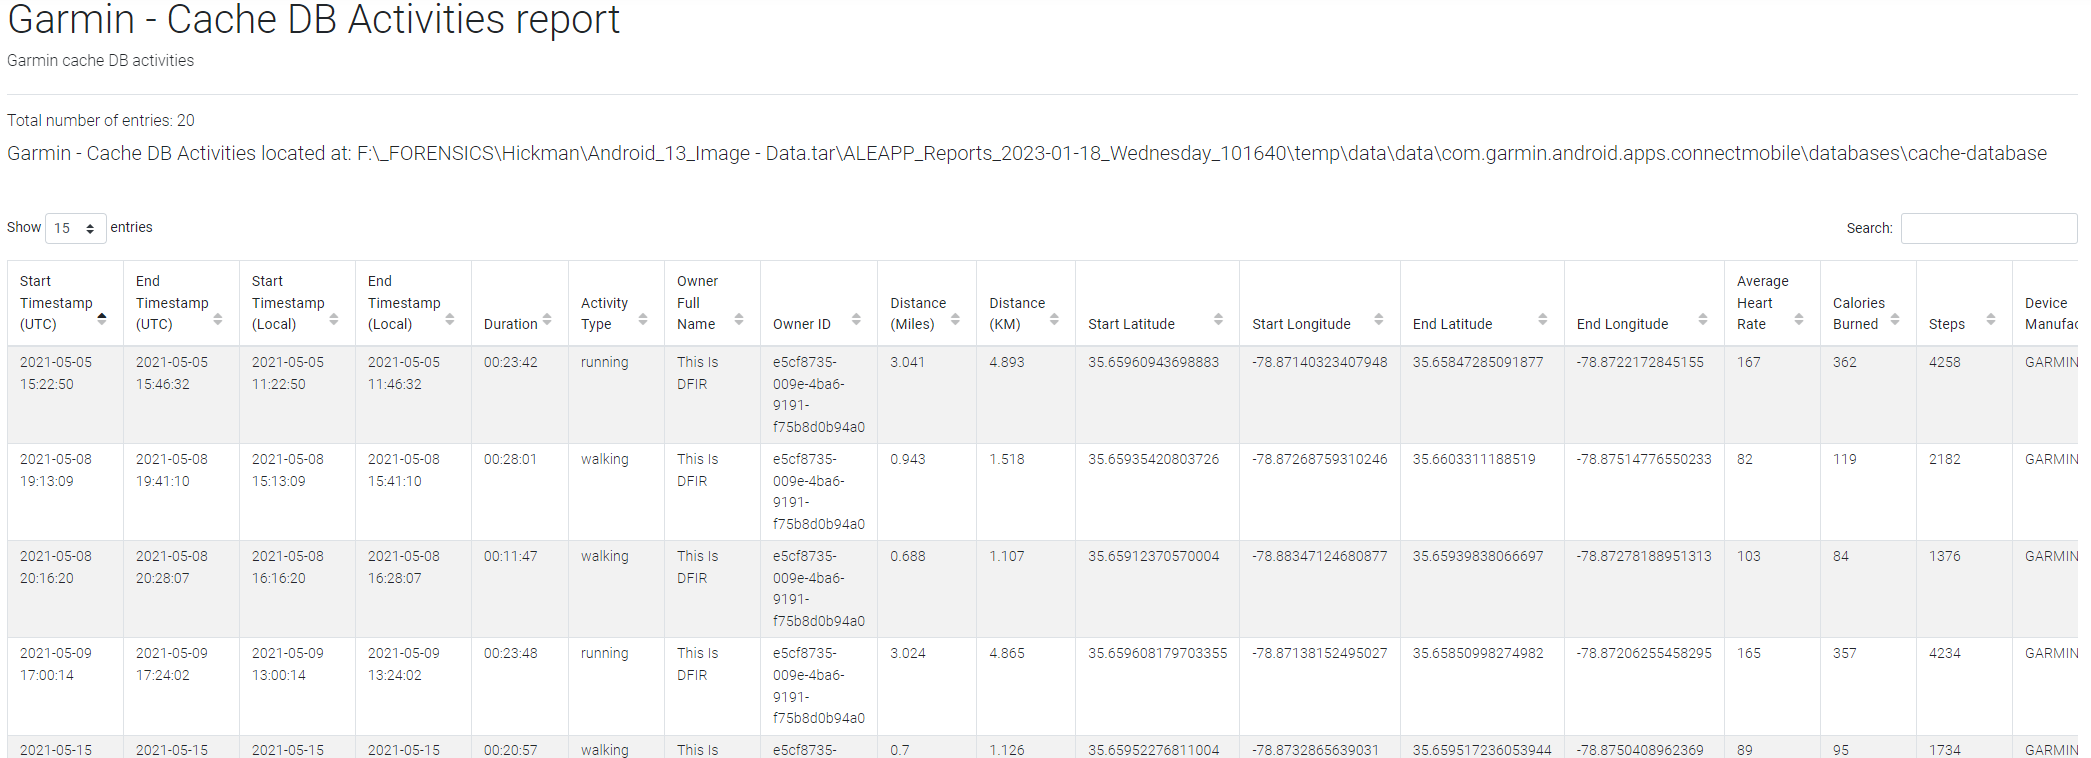The height and width of the screenshot is (758, 2091).
Task: Click heart rate value 82
Action: [x=1744, y=459]
